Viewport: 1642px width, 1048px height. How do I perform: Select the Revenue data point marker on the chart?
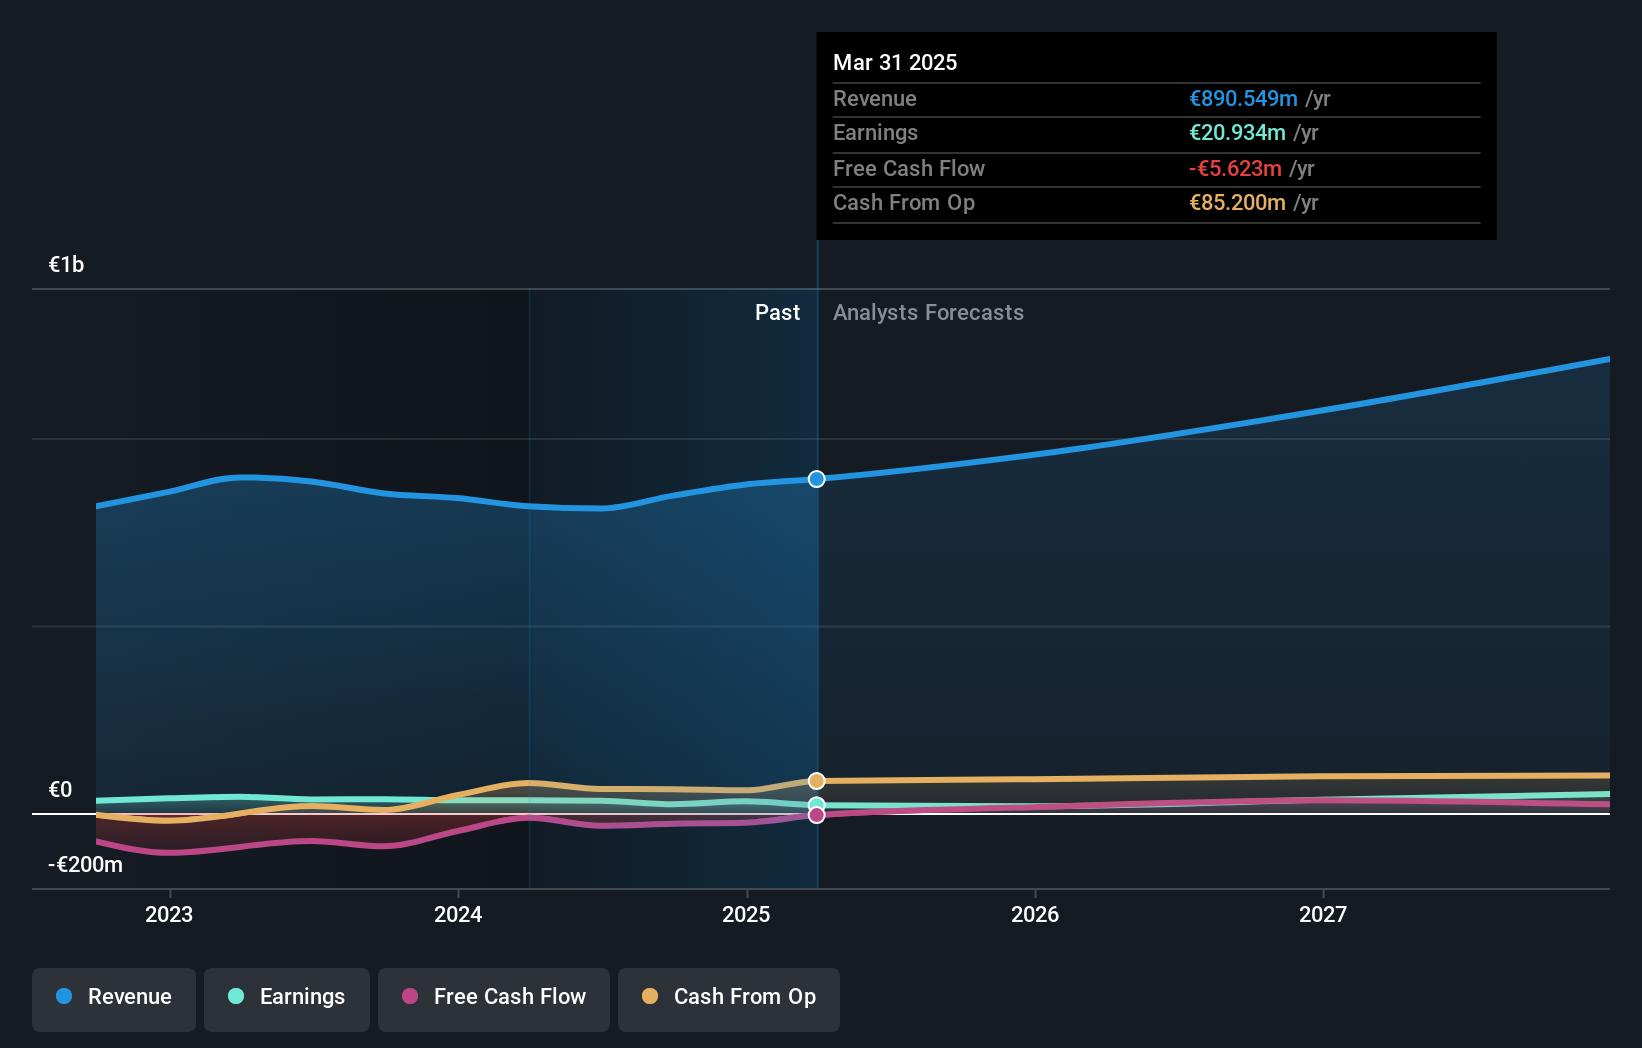[816, 479]
